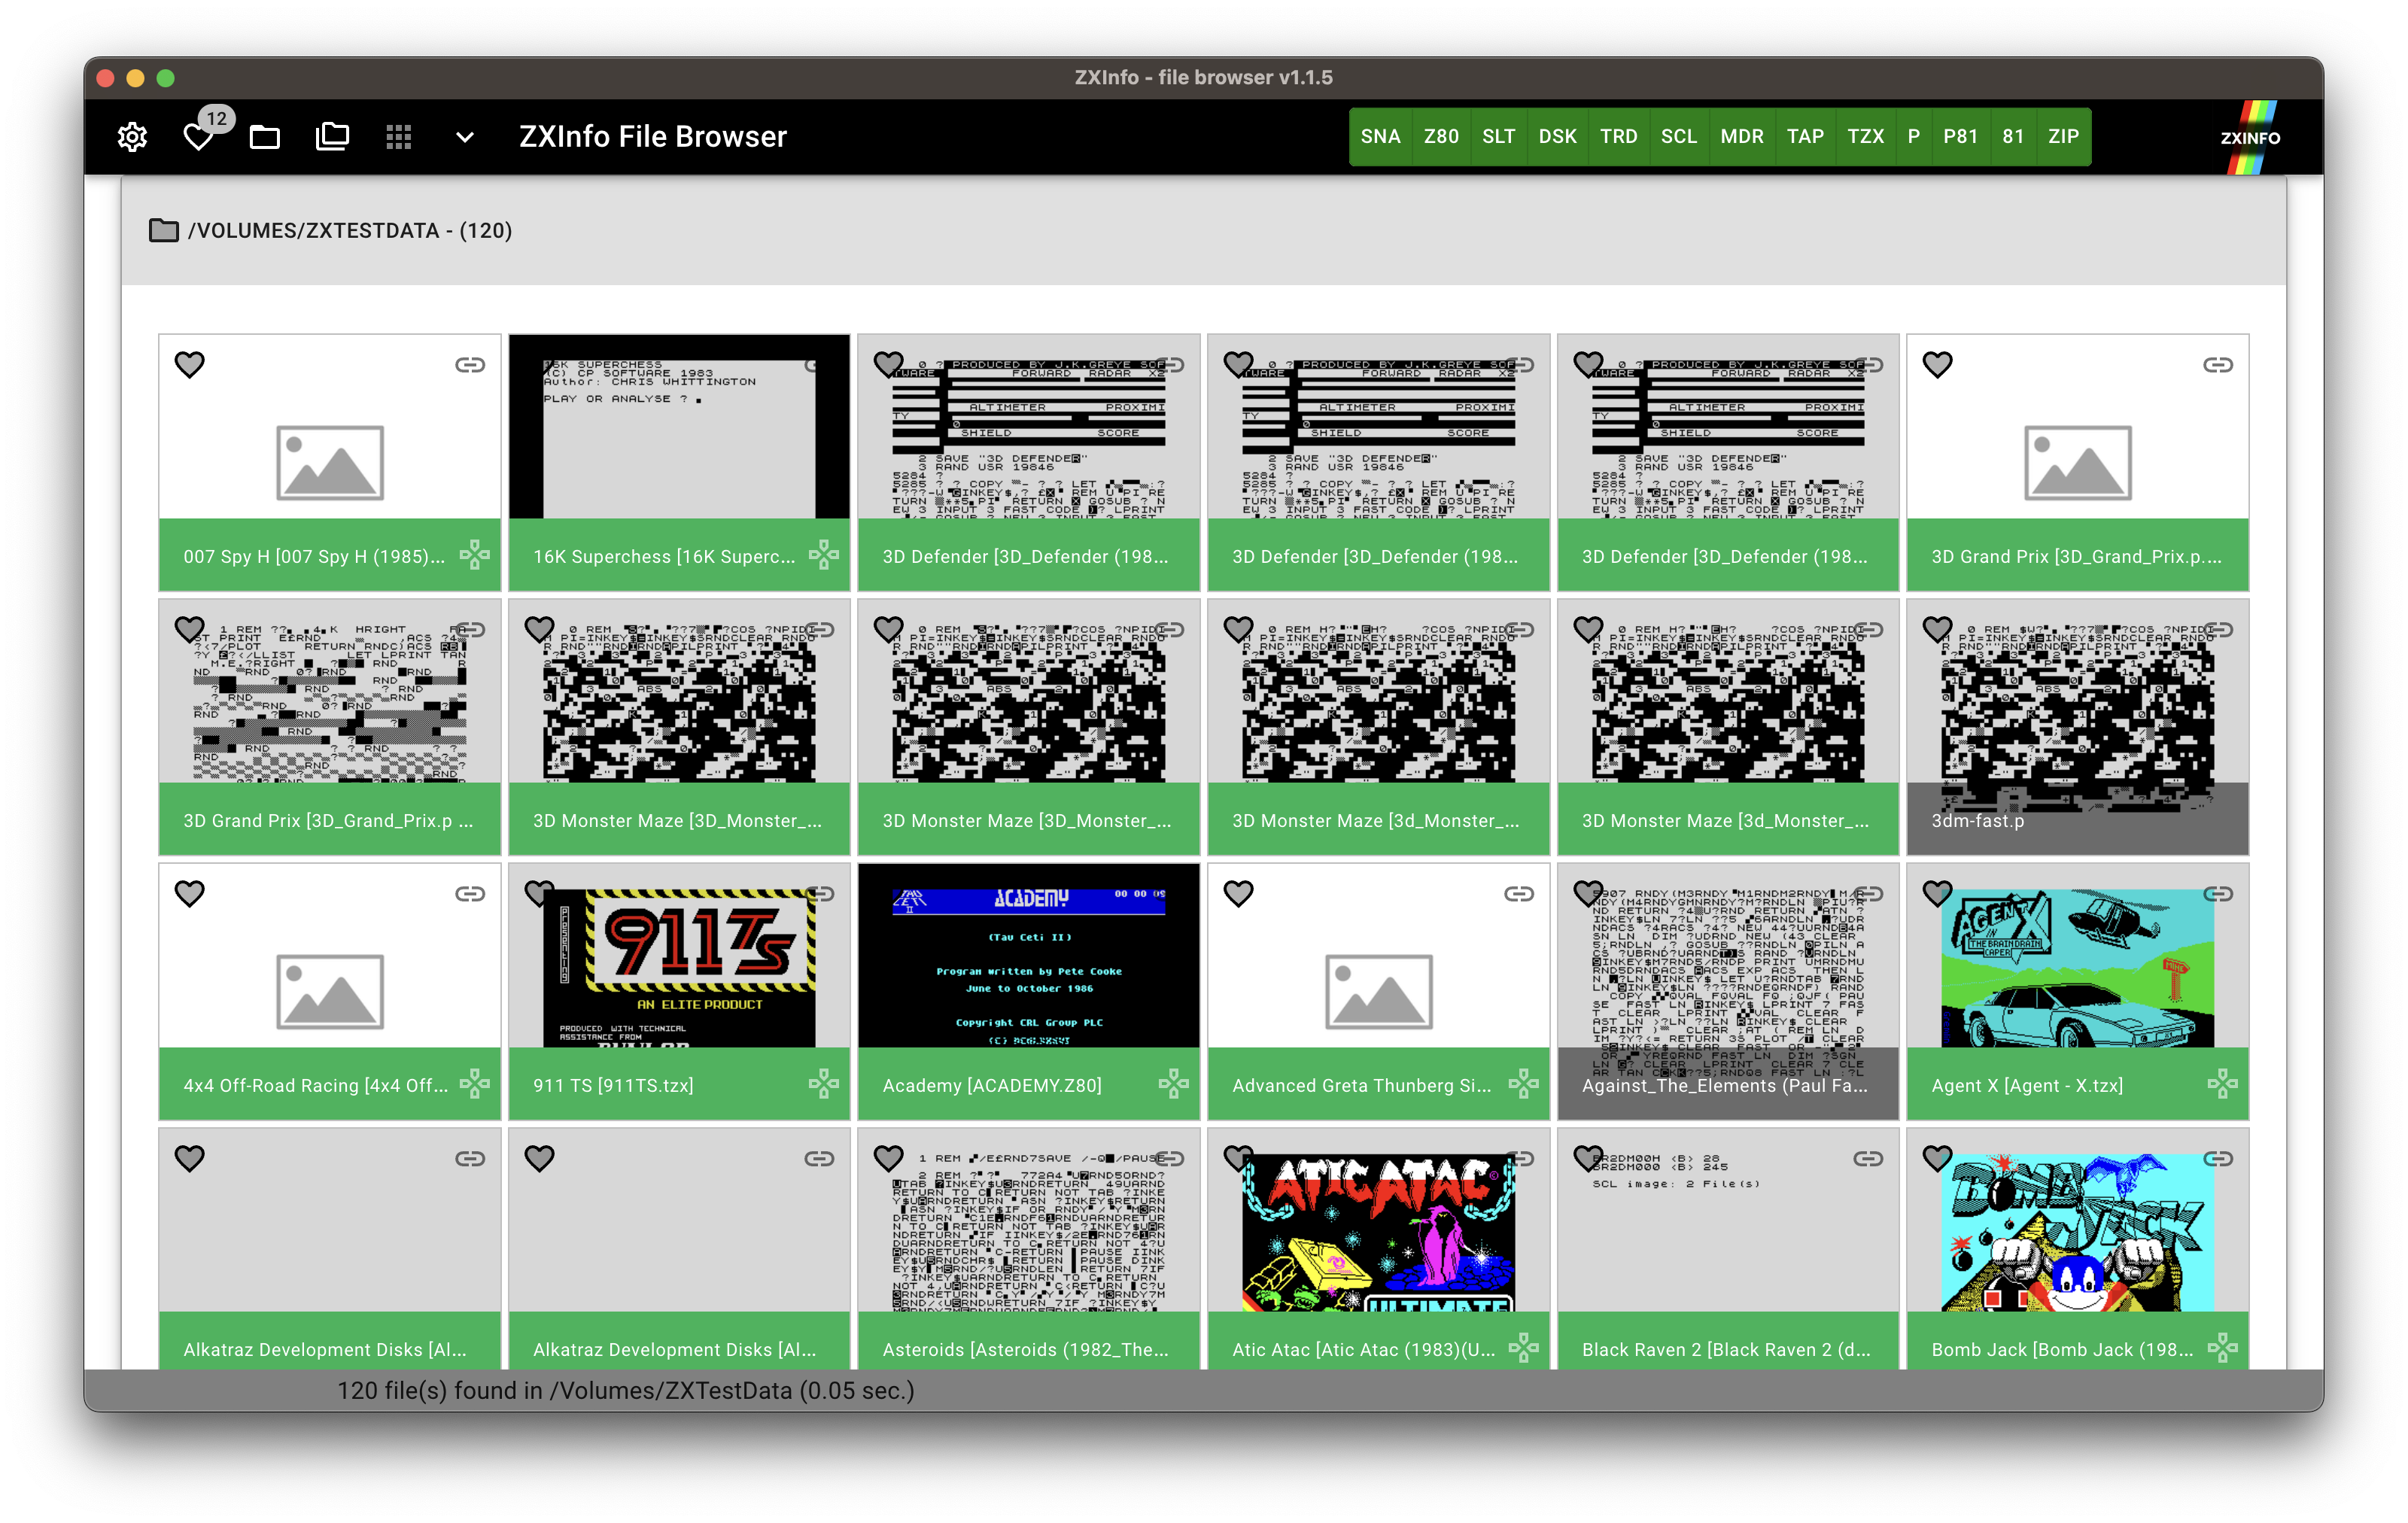Click the link icon on Advanced Greta Thunberg card
Image resolution: width=2408 pixels, height=1523 pixels.
click(x=1519, y=894)
